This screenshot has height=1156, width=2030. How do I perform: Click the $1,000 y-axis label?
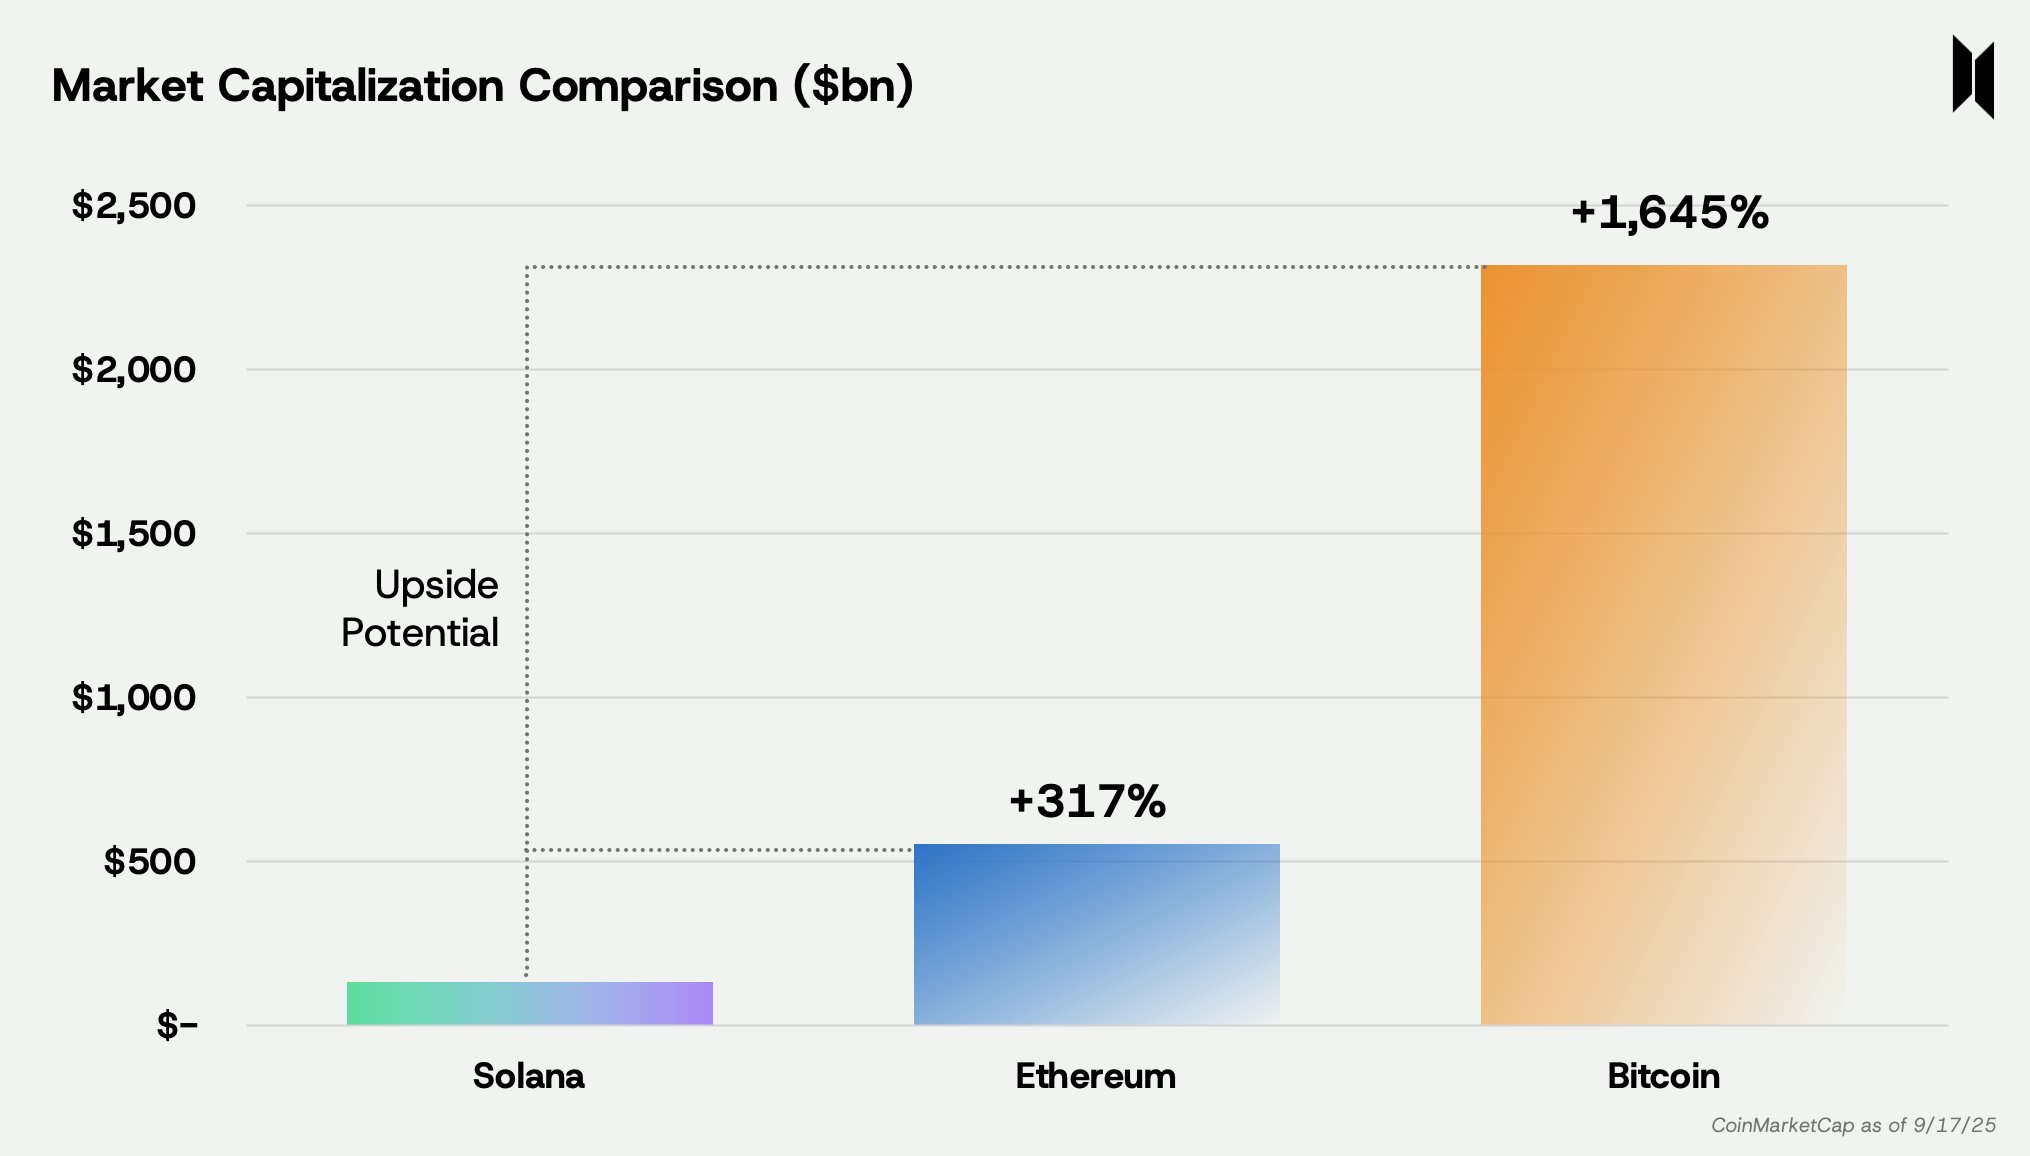134,698
